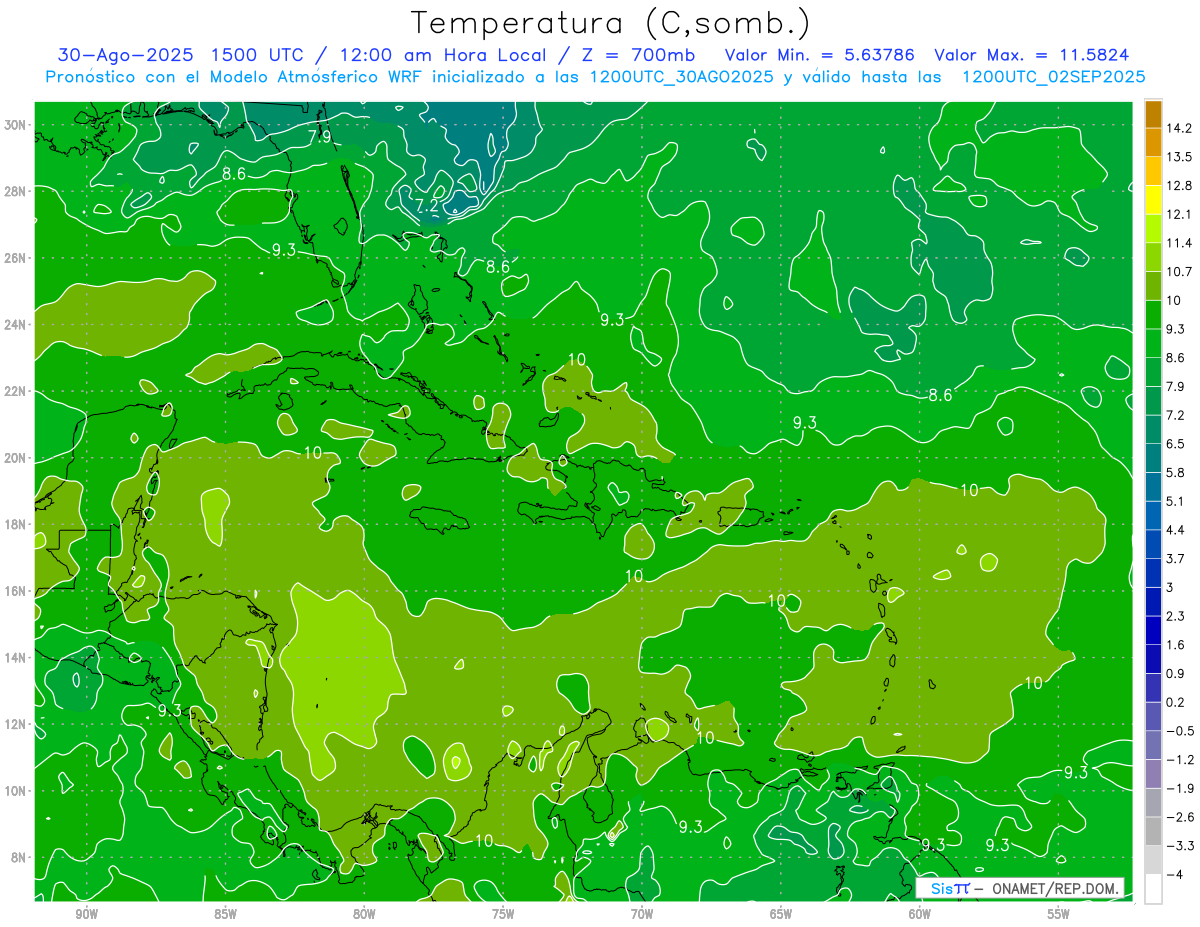Click the "10N" latitude label
Image resolution: width=1200 pixels, height=927 pixels.
[16, 790]
